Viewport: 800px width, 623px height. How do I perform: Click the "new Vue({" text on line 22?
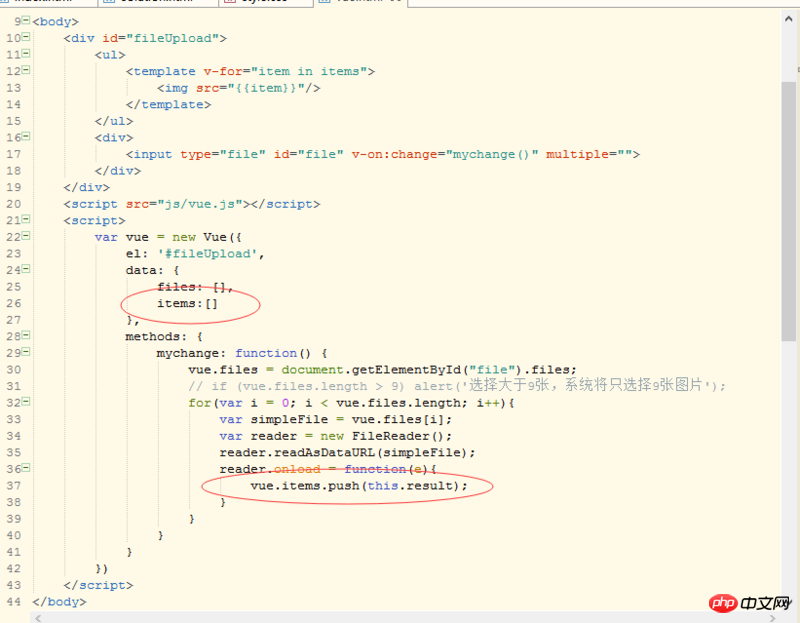pos(207,237)
